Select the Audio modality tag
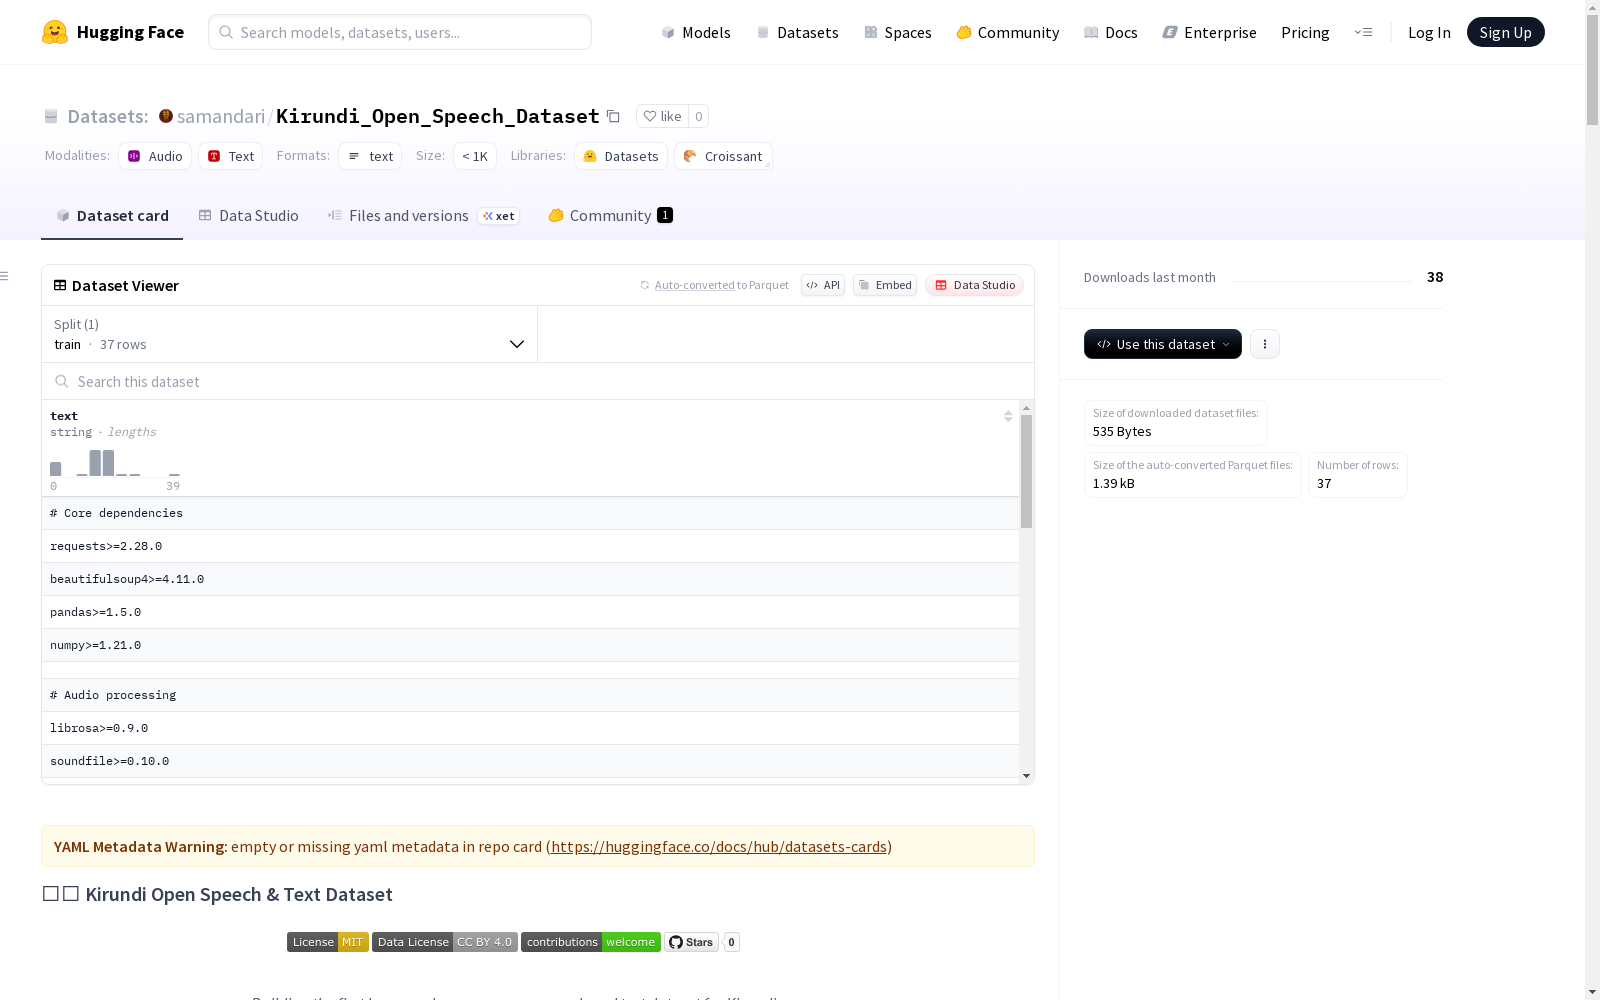 click(155, 156)
